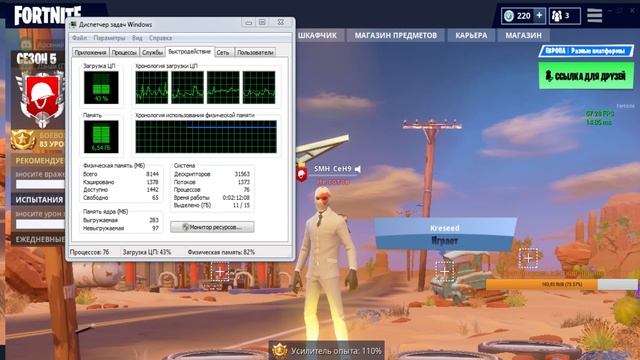Click the ИСПЫТАНИЯ section header
The image size is (640, 360).
[39, 200]
